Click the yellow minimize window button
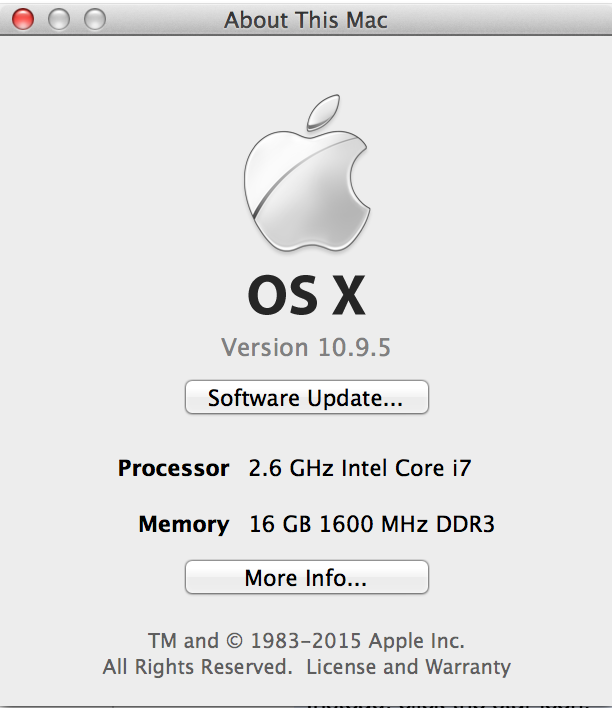This screenshot has width=612, height=708. pyautogui.click(x=59, y=19)
